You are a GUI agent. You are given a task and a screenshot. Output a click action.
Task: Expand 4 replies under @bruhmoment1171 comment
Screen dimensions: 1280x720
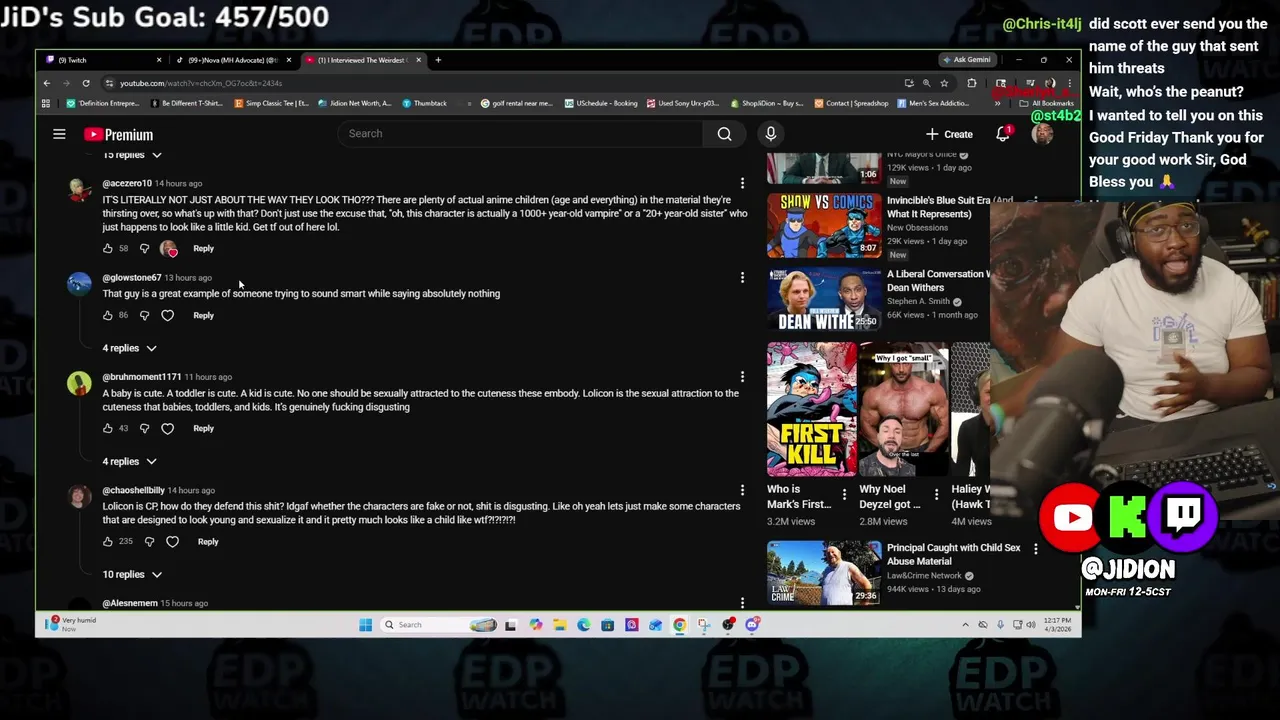click(x=129, y=461)
